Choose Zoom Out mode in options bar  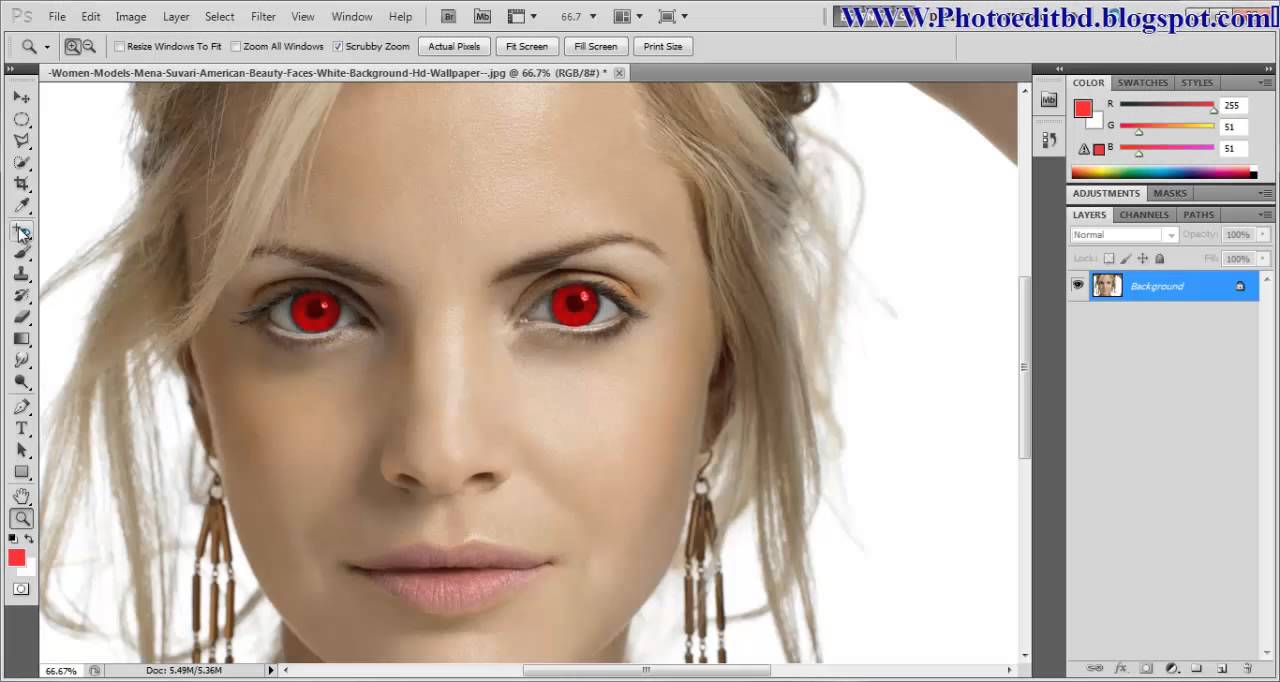[x=89, y=47]
